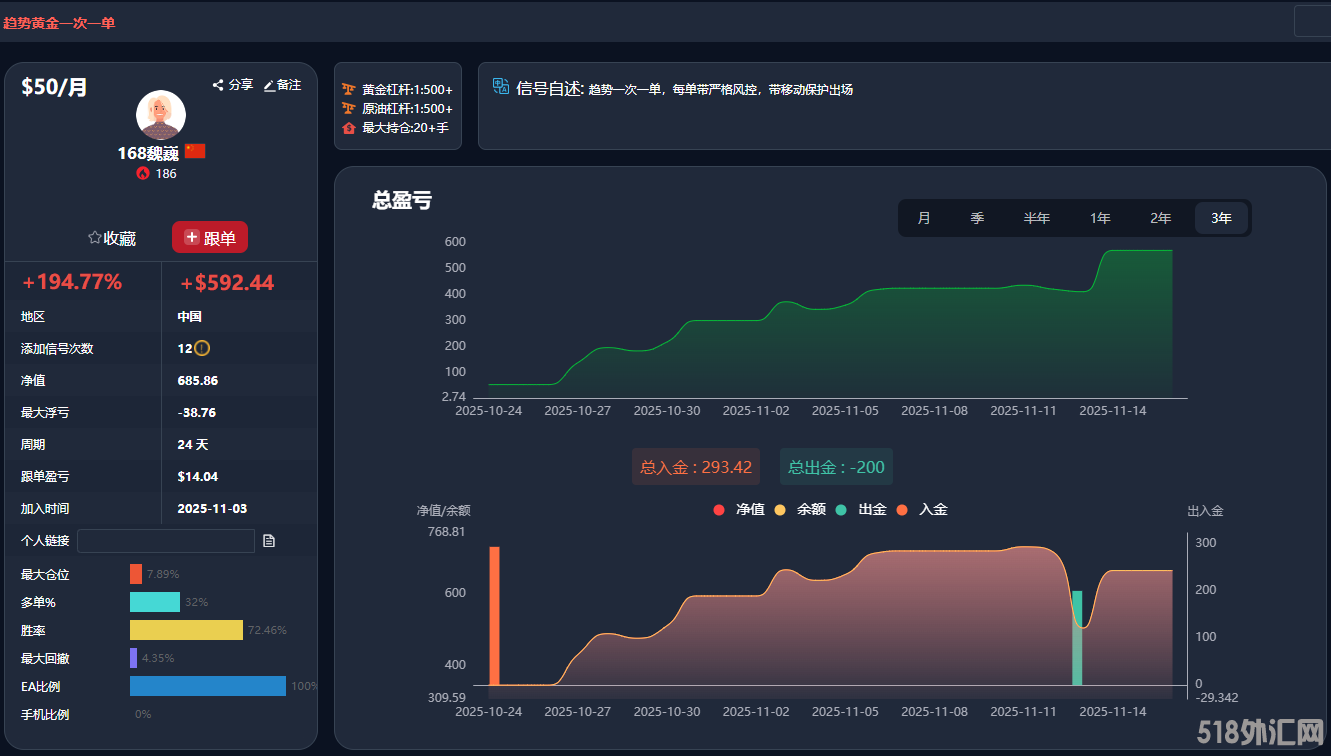Click the 胜率 yellow progress bar
1331x756 pixels.
(186, 630)
